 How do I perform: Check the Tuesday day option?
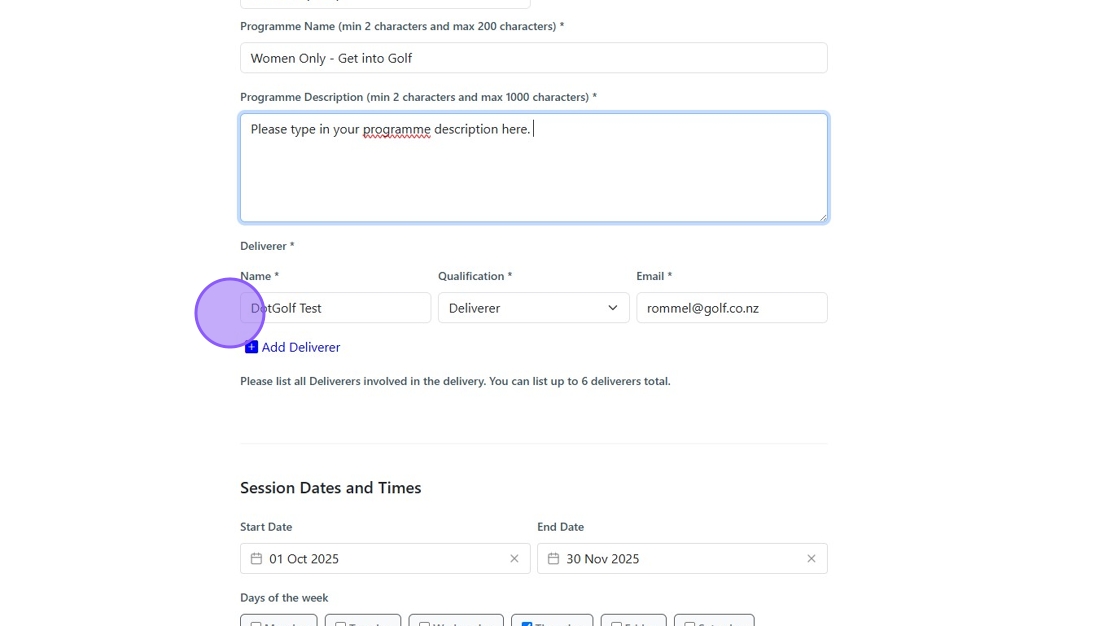pyautogui.click(x=340, y=623)
